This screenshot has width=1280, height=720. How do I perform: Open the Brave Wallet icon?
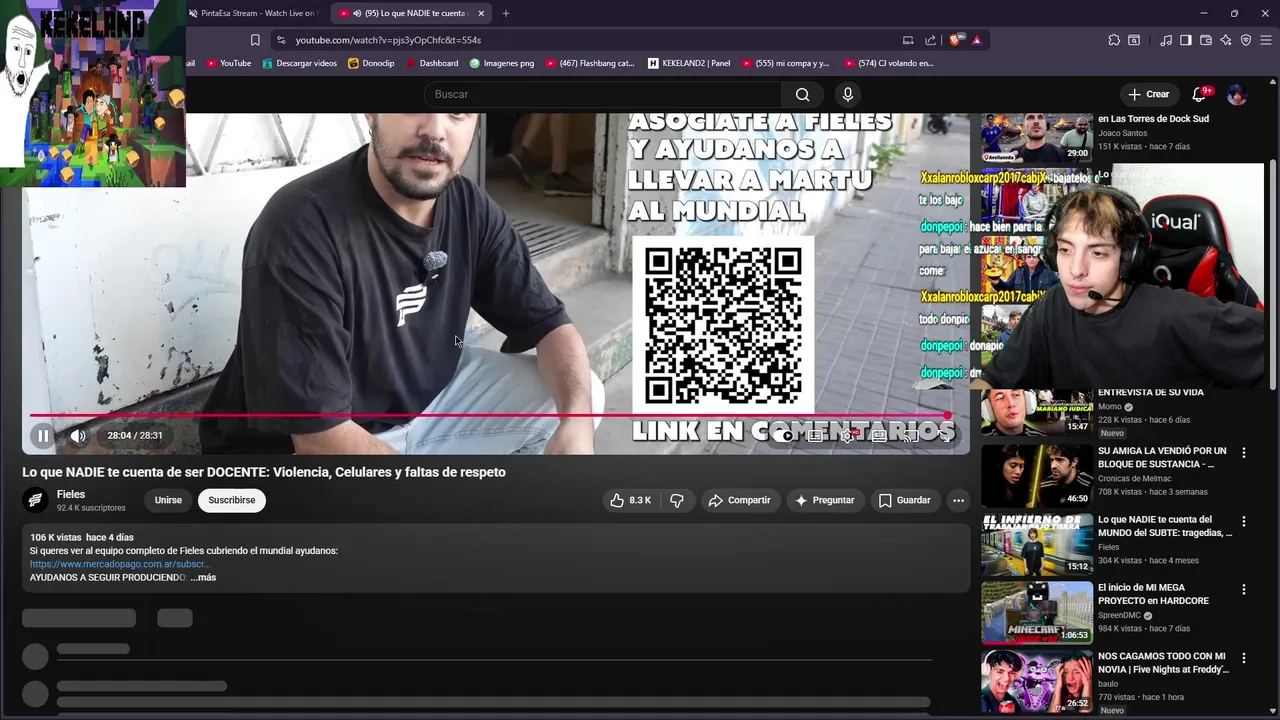(x=1206, y=40)
